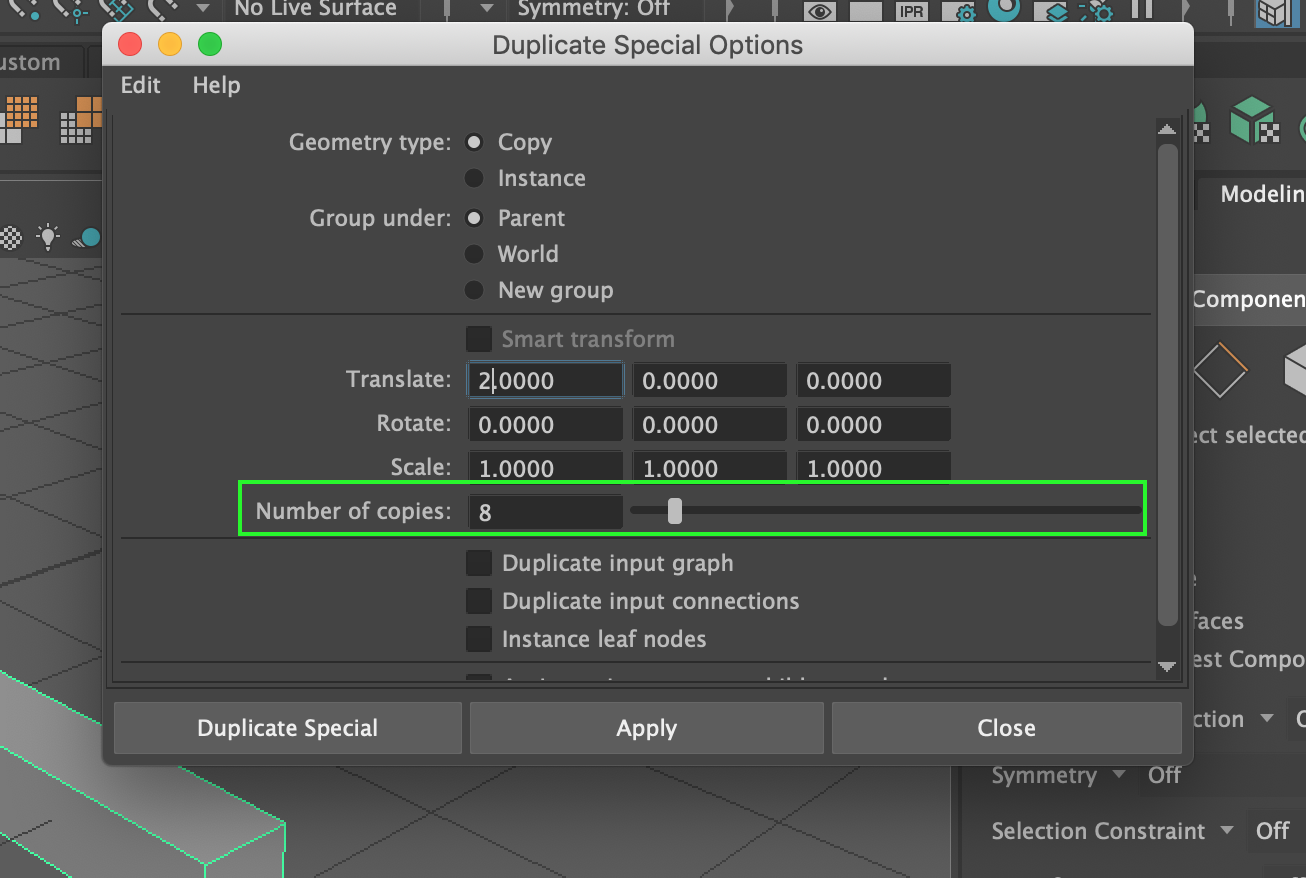This screenshot has width=1306, height=878.
Task: Select the green shaded cube icon
Action: coord(1254,118)
